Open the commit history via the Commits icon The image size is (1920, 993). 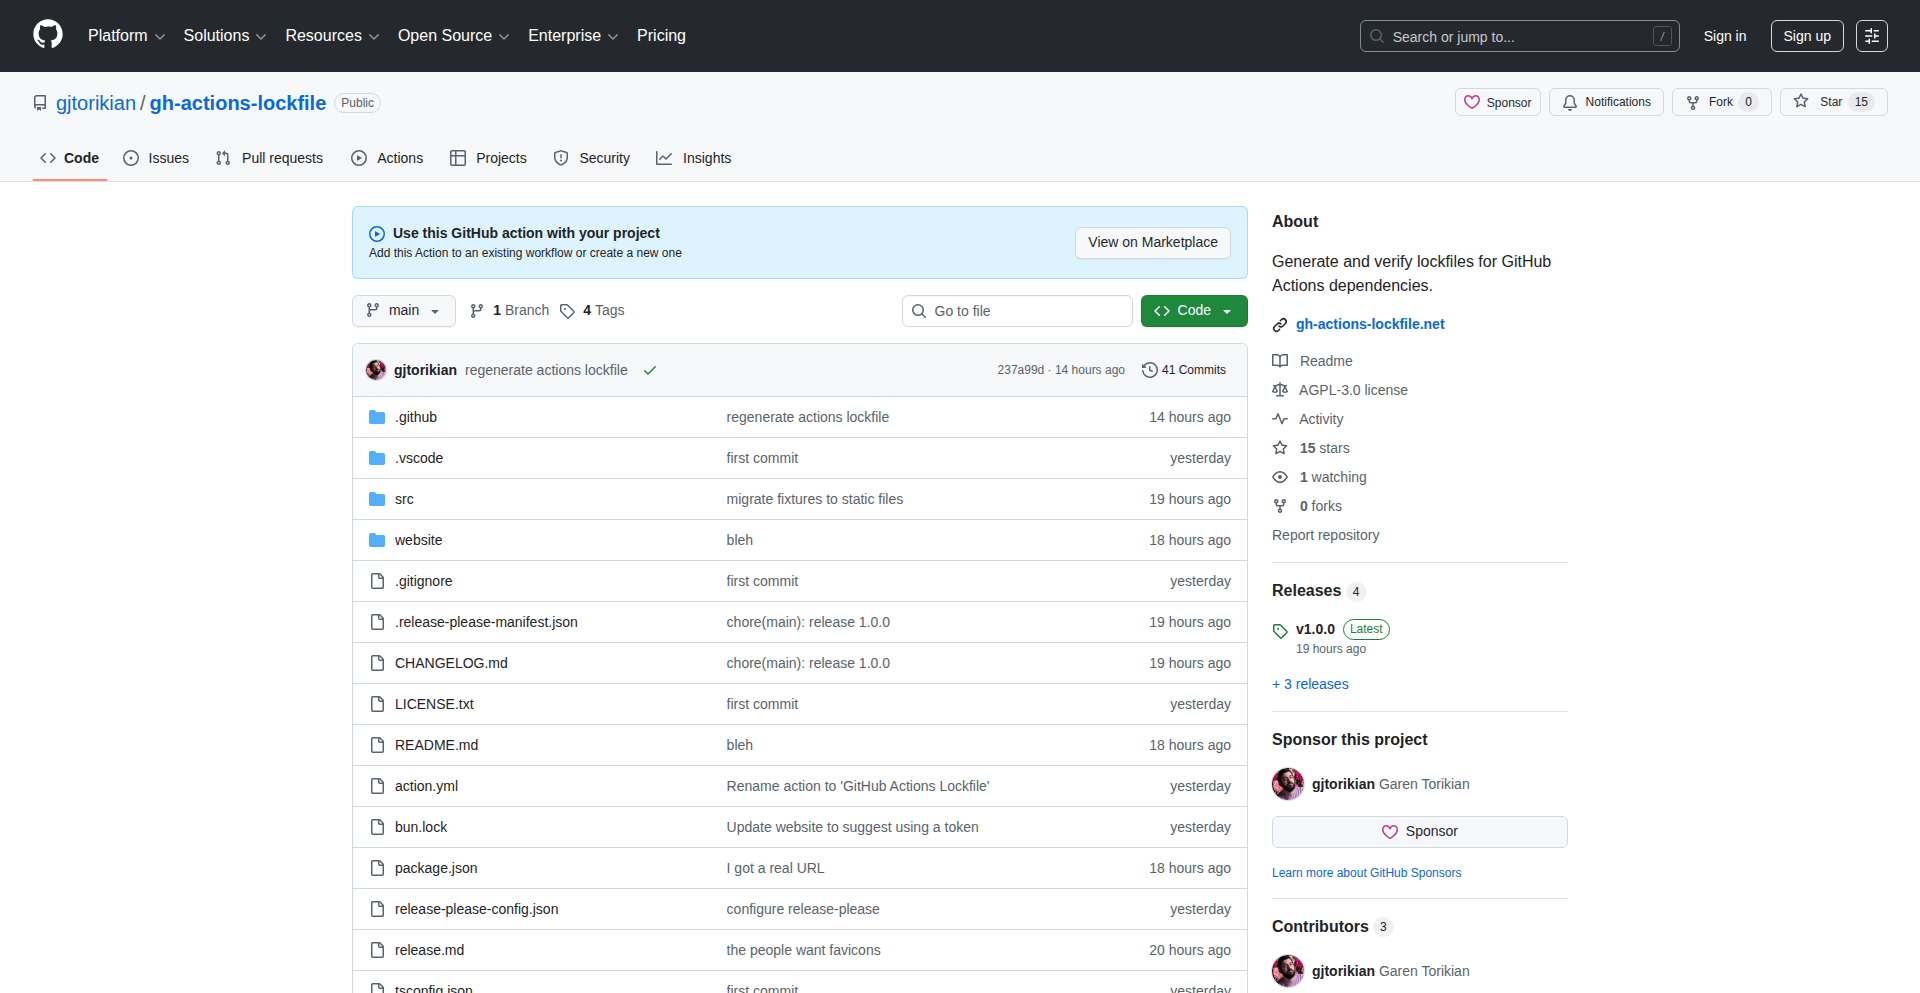coord(1149,369)
